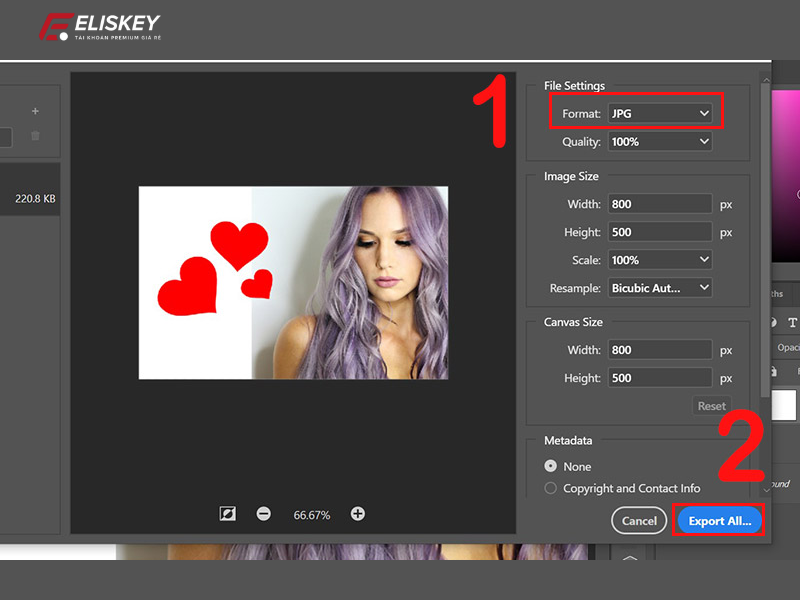This screenshot has width=800, height=600.
Task: Click the lock icon in the Layers panel
Action: [773, 370]
